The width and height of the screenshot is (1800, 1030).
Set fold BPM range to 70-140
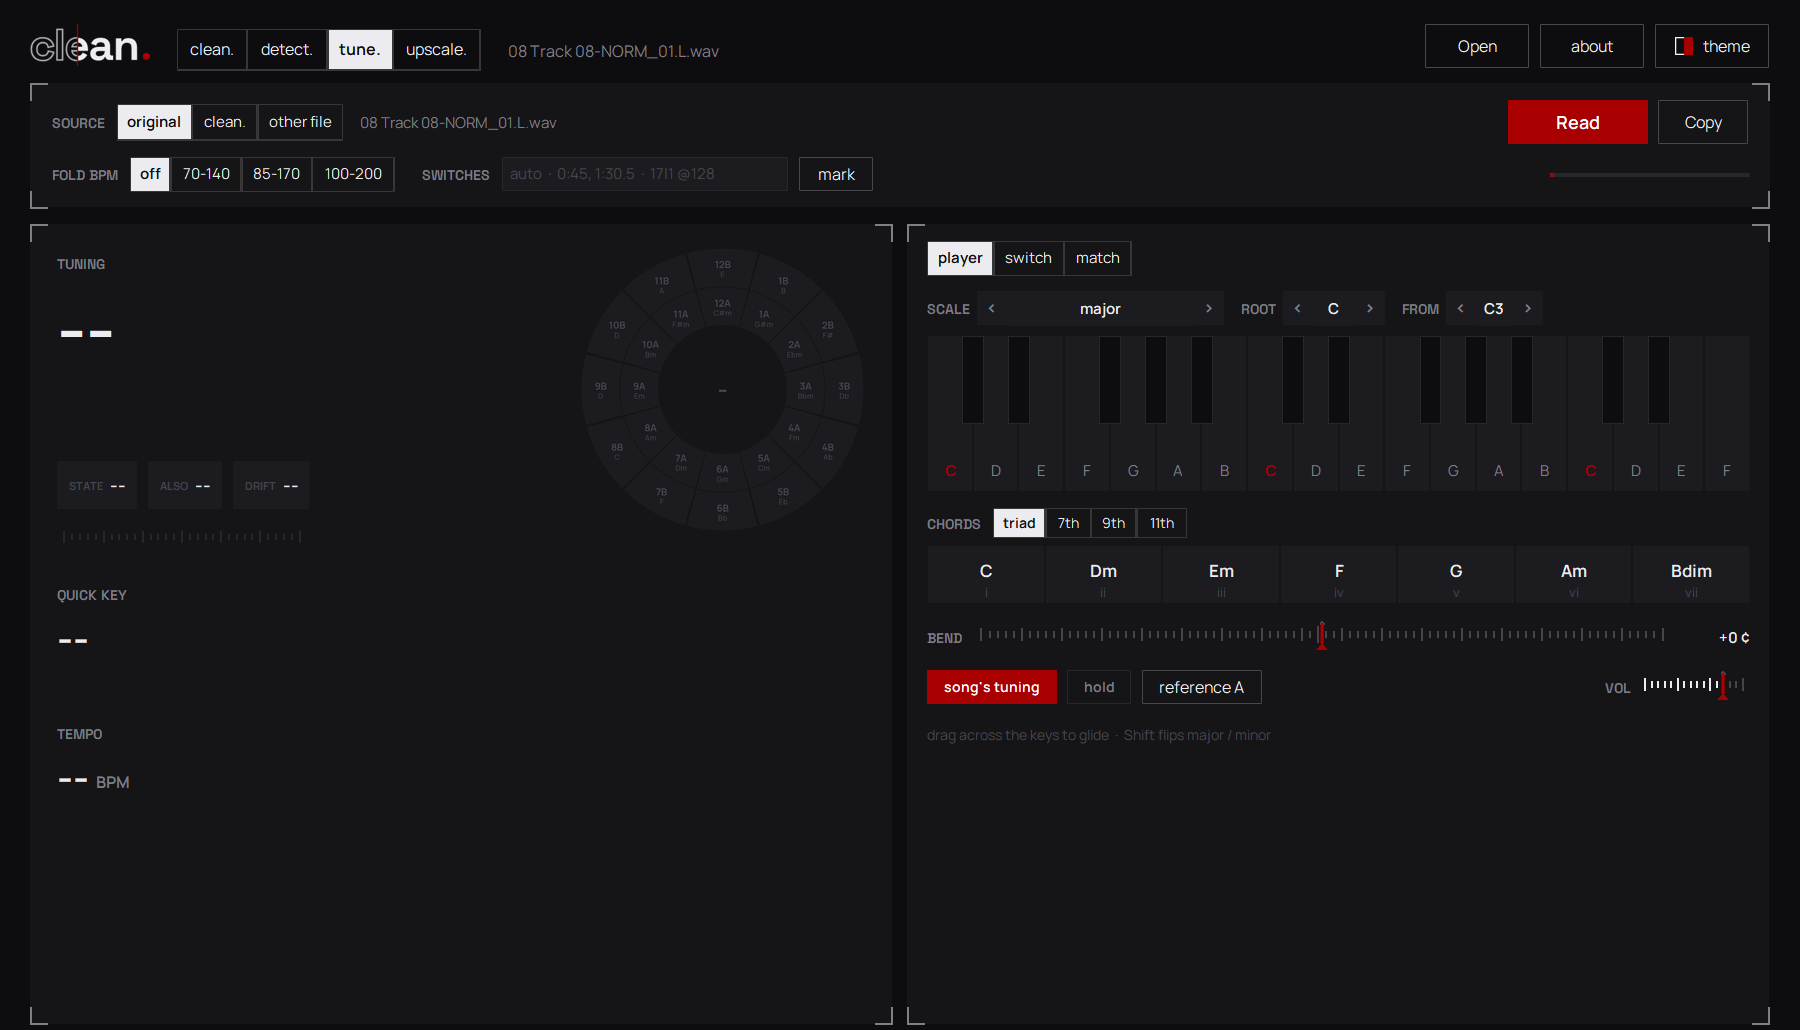click(x=206, y=174)
